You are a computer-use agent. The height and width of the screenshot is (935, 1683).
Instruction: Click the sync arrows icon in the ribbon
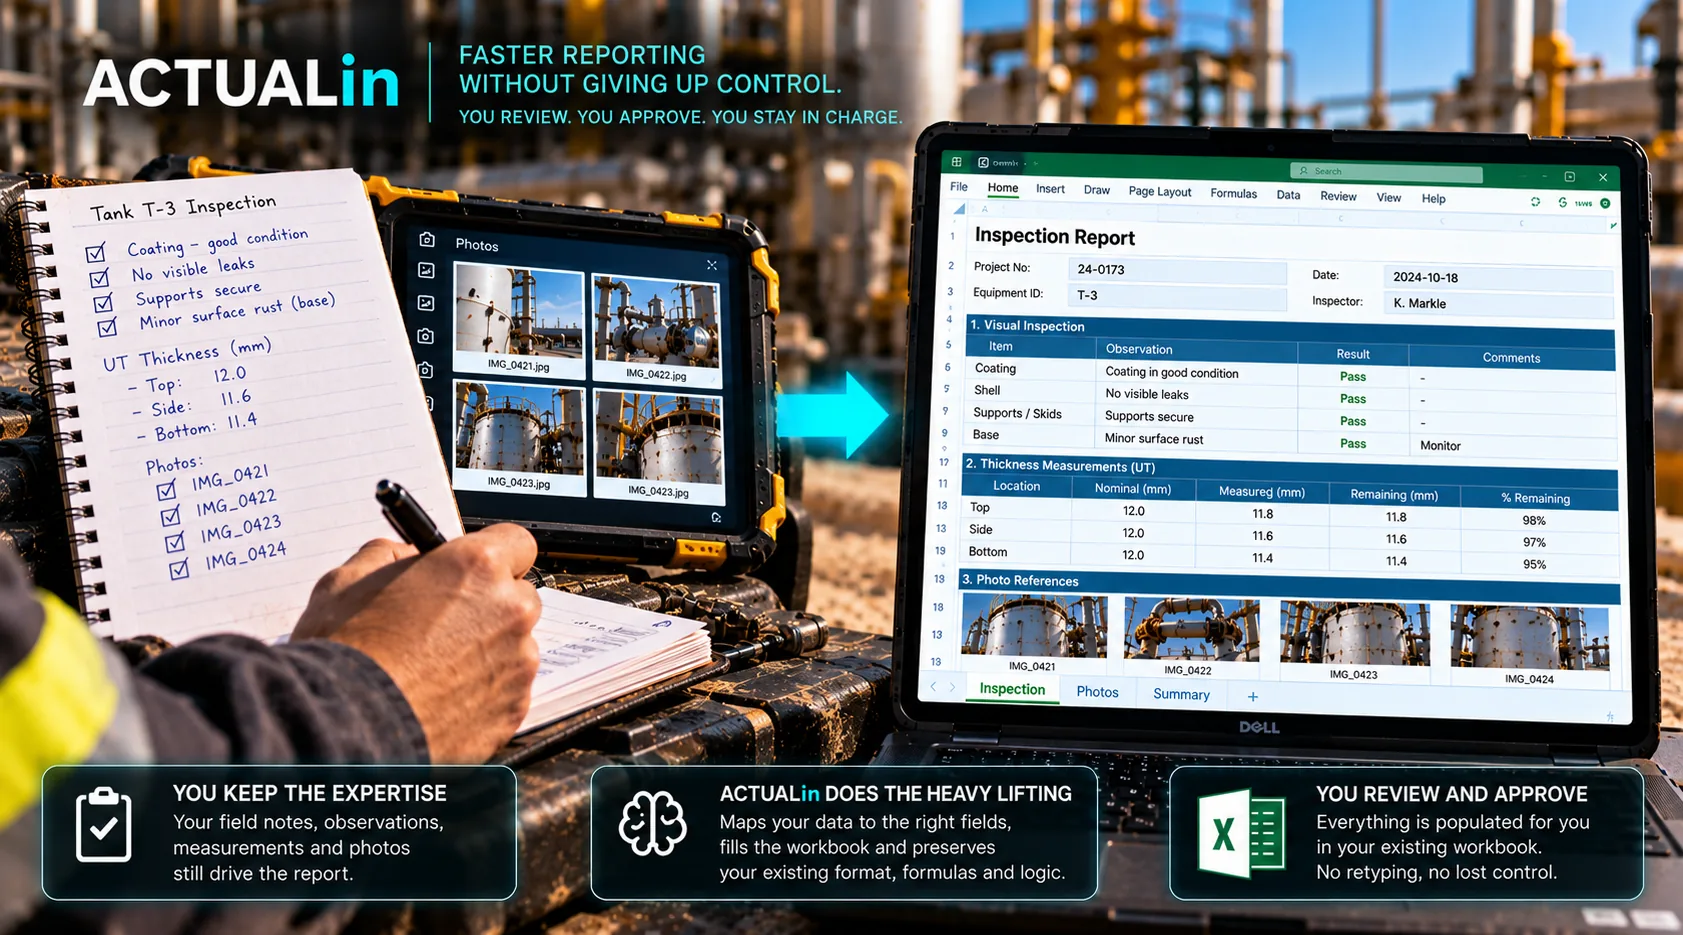tap(1535, 202)
